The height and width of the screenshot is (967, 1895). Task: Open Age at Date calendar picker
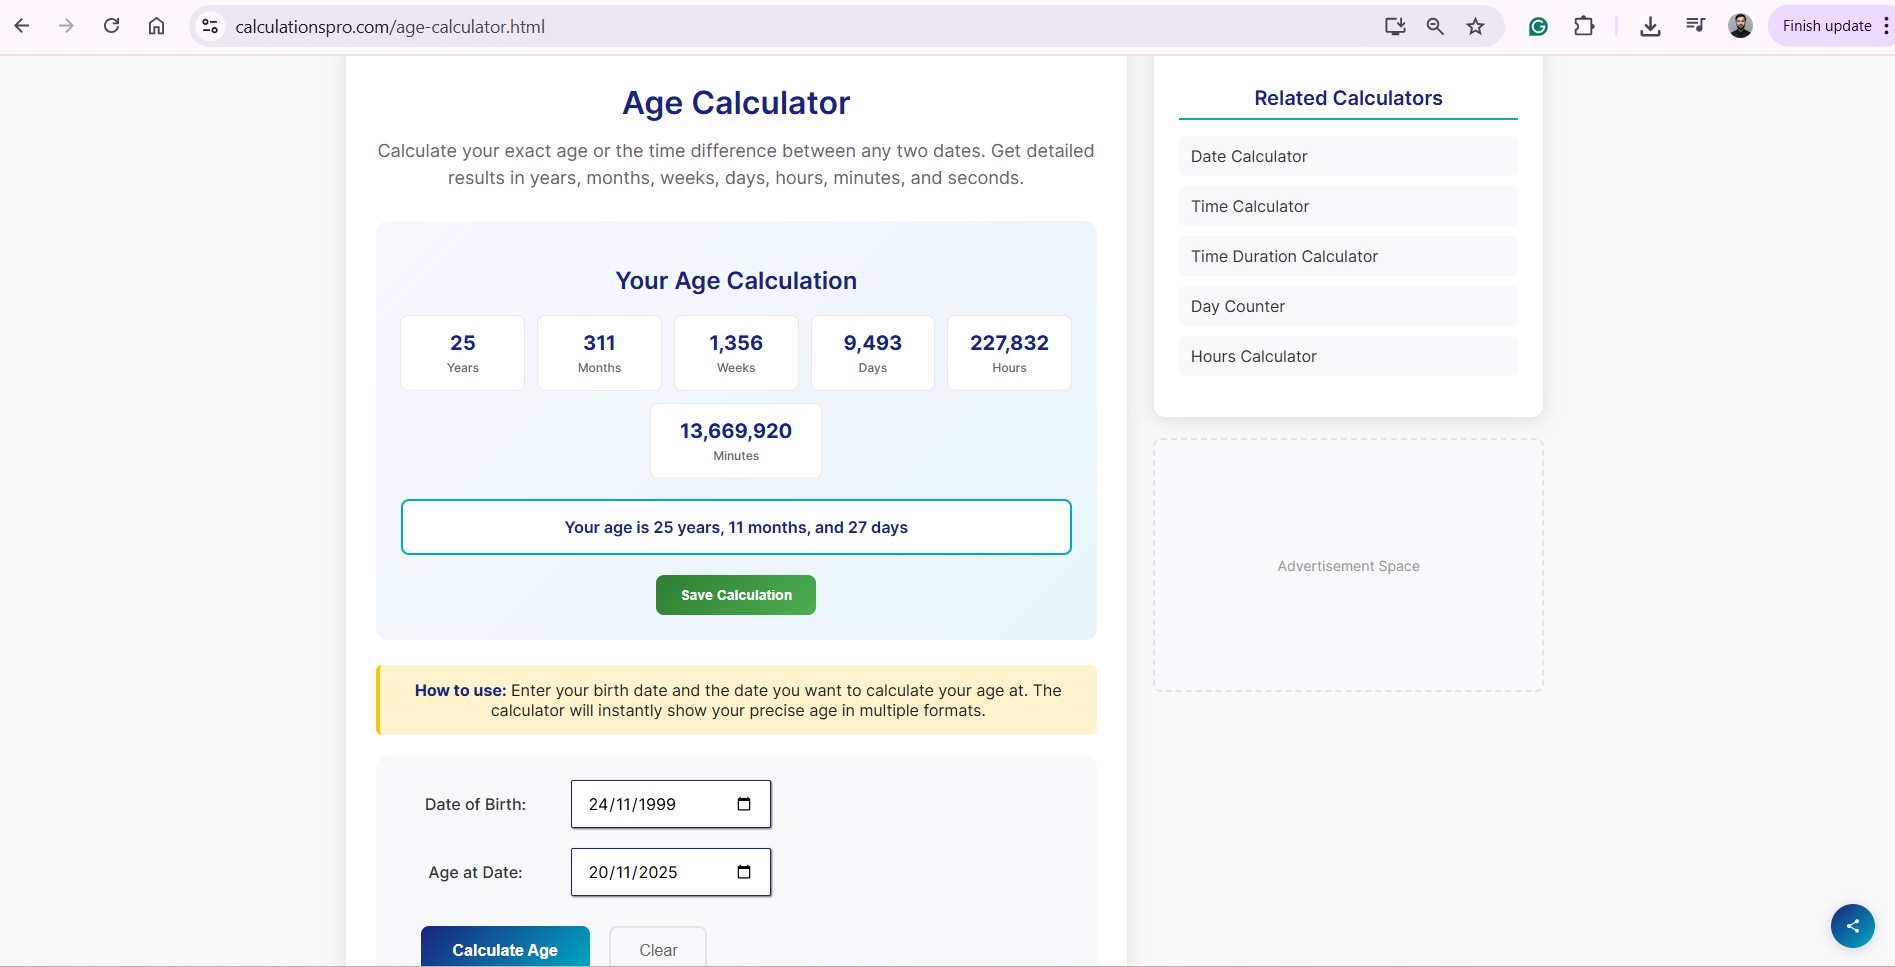point(744,872)
